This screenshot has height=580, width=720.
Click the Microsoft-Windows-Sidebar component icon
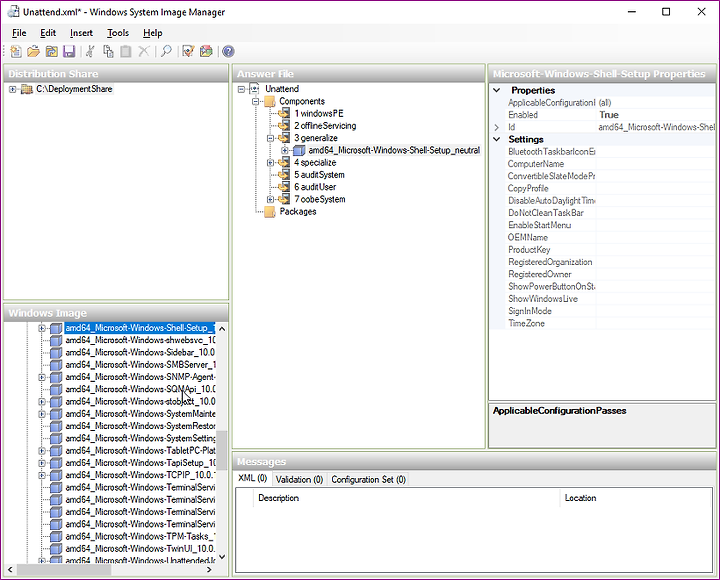pos(56,353)
